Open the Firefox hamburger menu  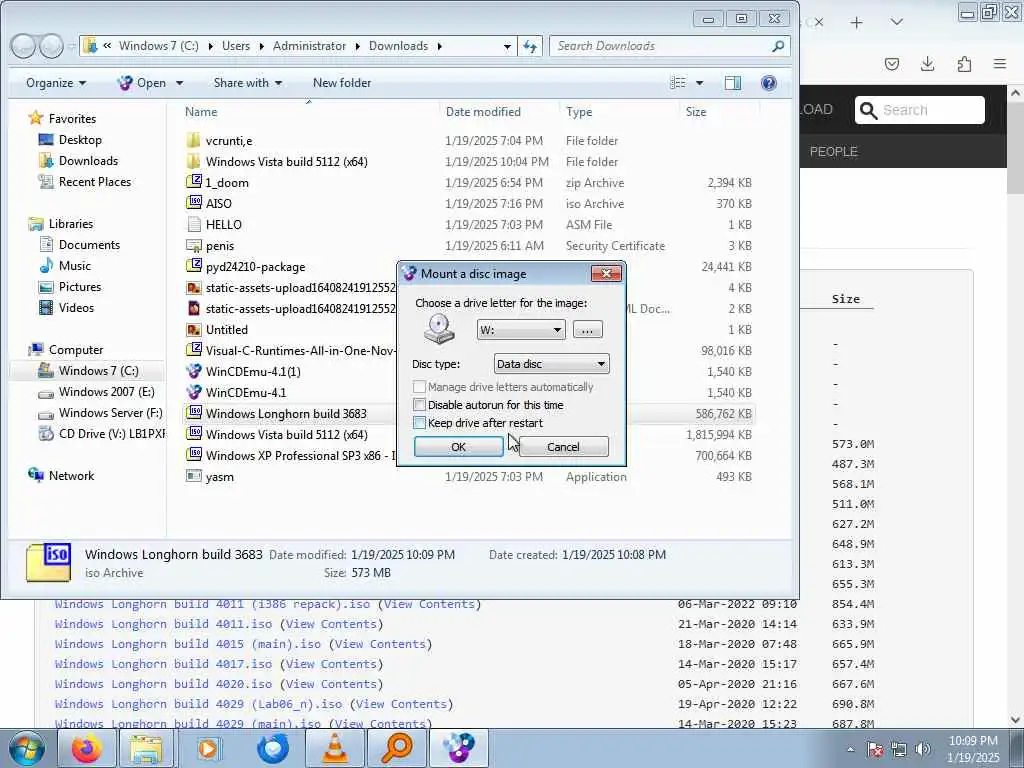[x=1000, y=63]
